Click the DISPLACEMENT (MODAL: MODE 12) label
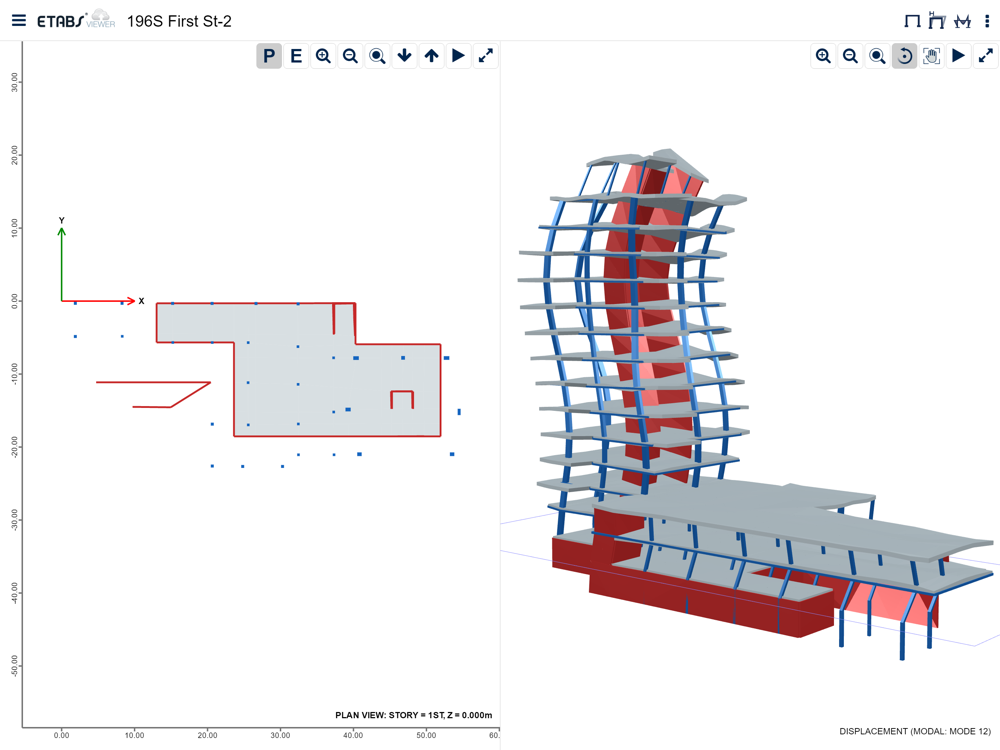1000x750 pixels. coord(915,731)
